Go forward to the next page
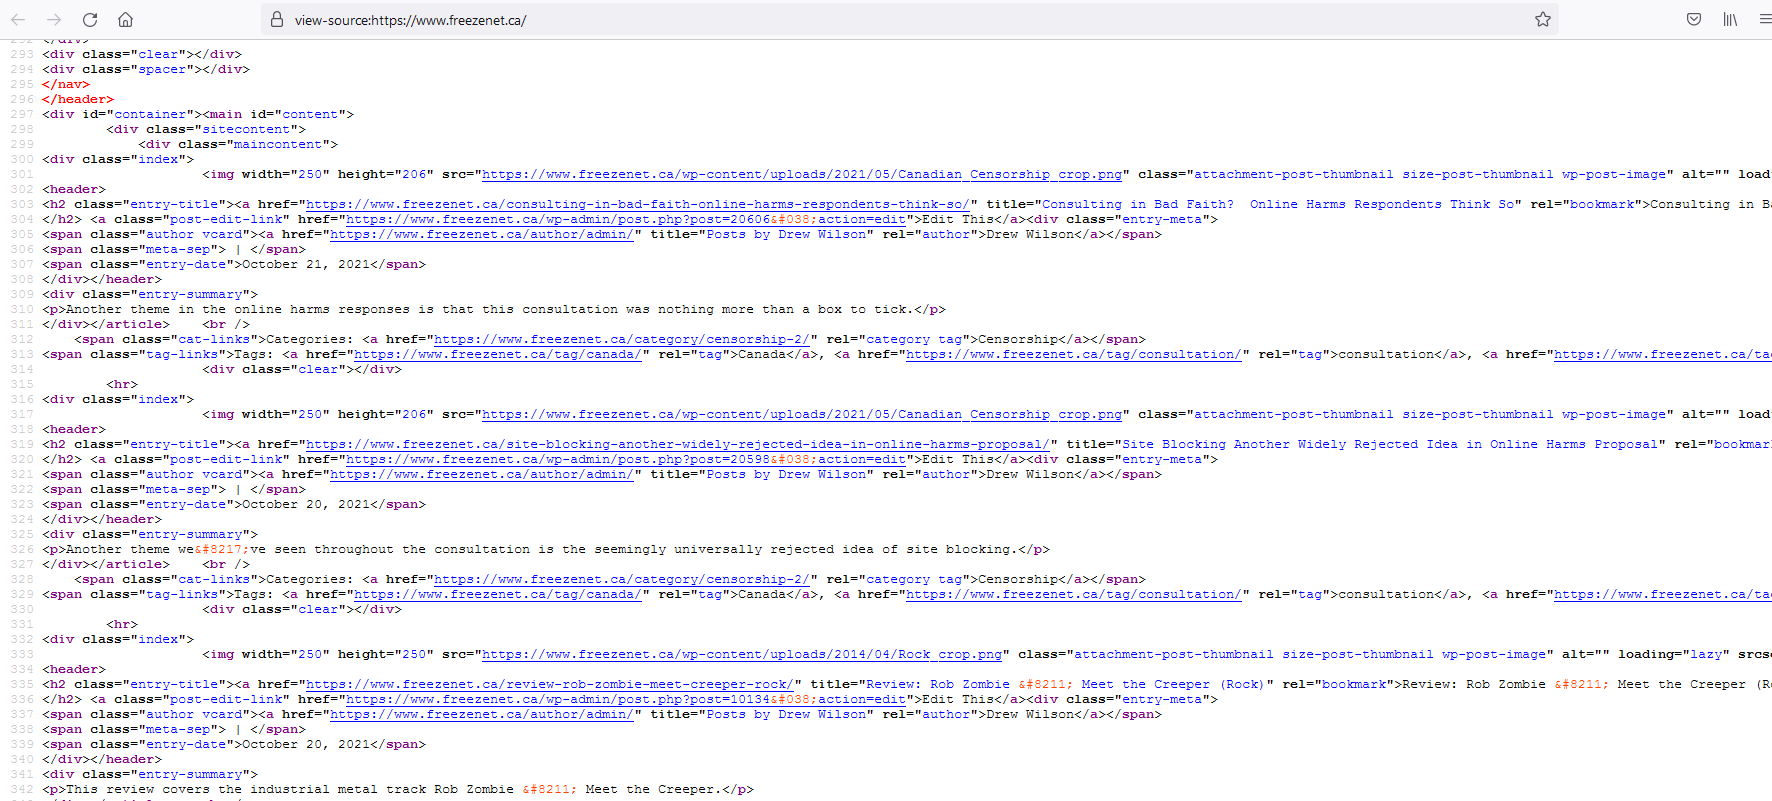Image resolution: width=1772 pixels, height=801 pixels. click(x=54, y=19)
